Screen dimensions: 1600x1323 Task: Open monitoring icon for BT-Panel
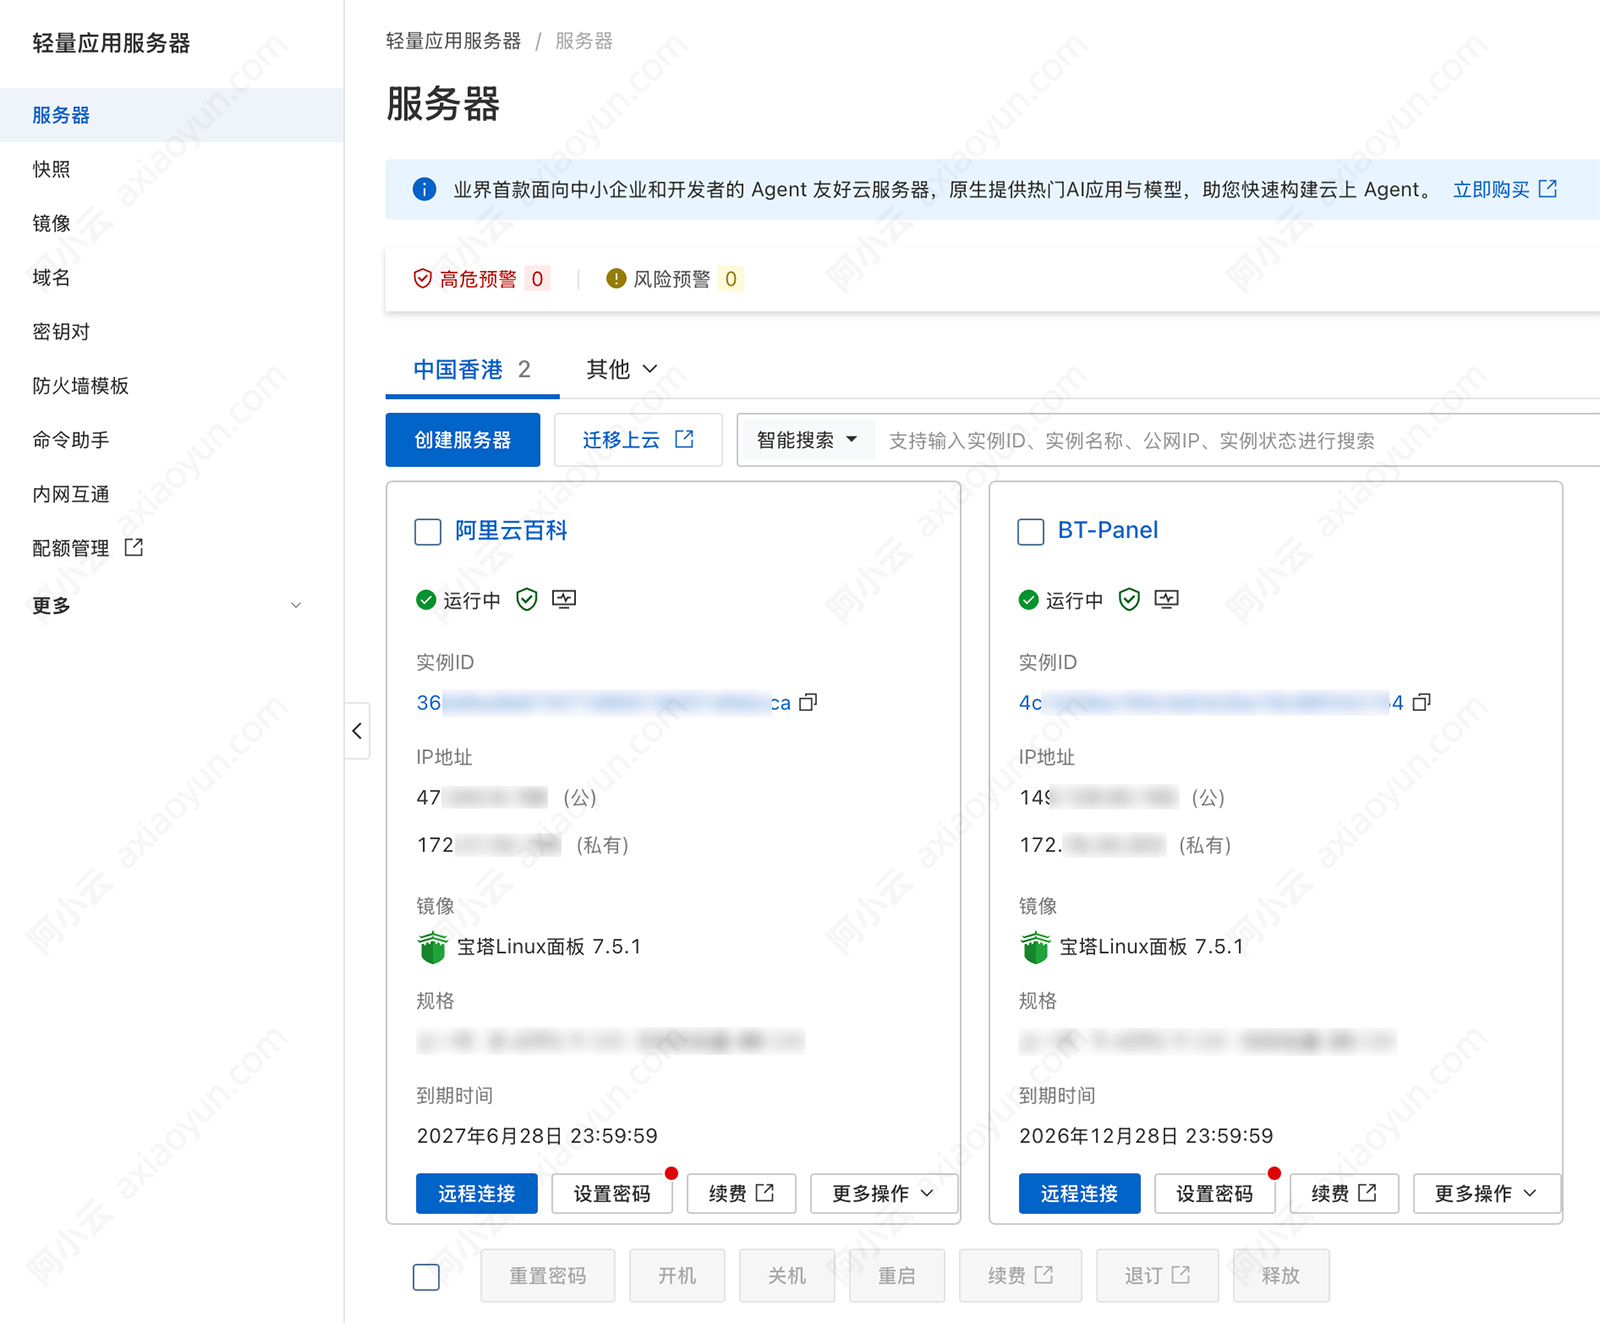(x=1166, y=599)
